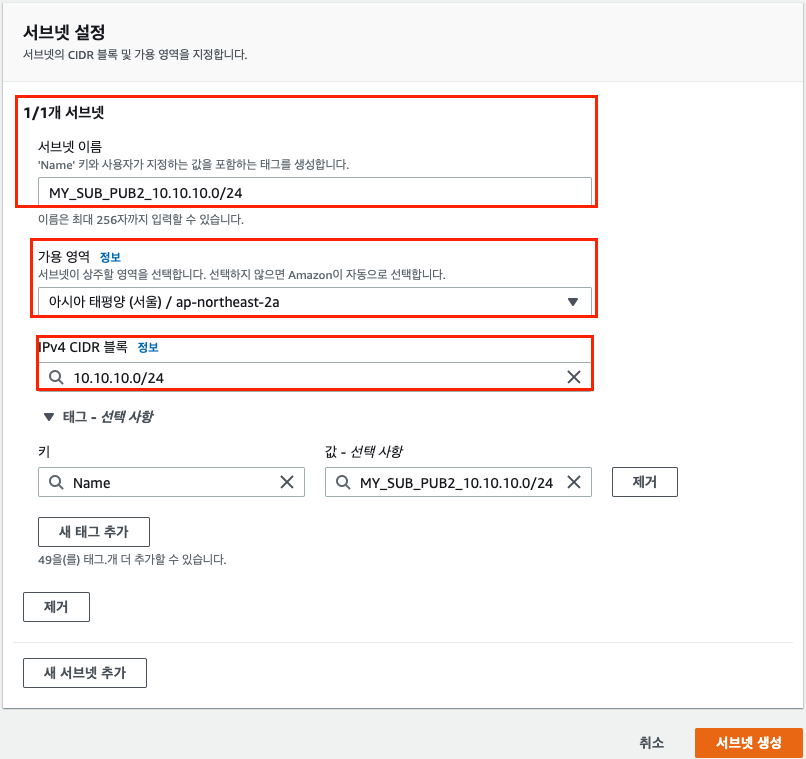The width and height of the screenshot is (806, 759).
Task: Click the search icon in the tag key field
Action: (x=56, y=482)
